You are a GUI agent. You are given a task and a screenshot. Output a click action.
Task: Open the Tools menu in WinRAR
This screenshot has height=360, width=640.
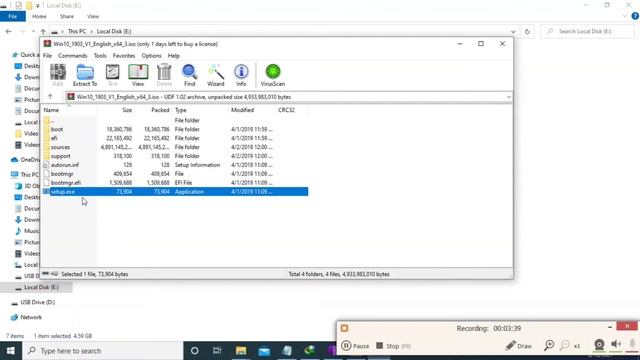(x=100, y=56)
